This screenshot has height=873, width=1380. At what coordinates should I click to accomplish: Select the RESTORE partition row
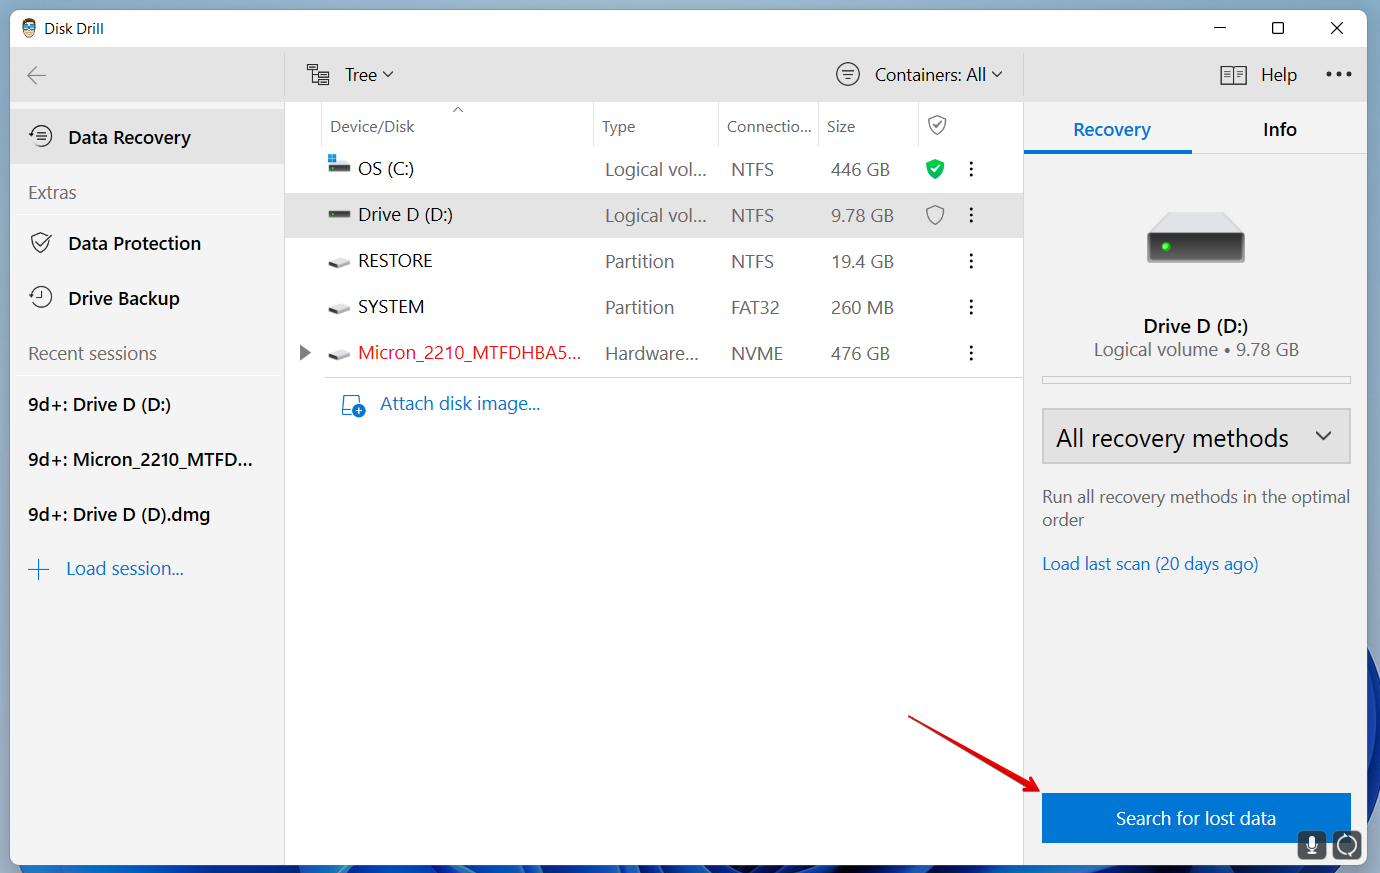(x=654, y=261)
